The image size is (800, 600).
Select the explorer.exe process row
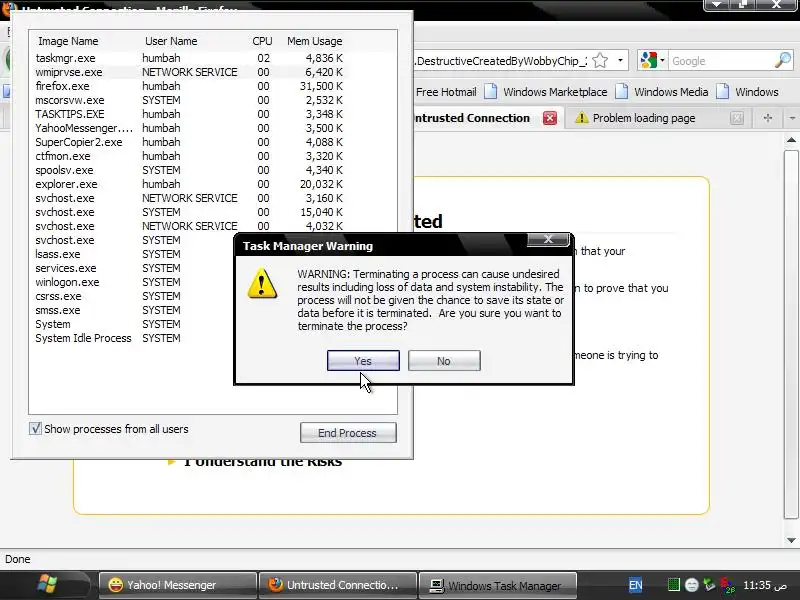189,184
